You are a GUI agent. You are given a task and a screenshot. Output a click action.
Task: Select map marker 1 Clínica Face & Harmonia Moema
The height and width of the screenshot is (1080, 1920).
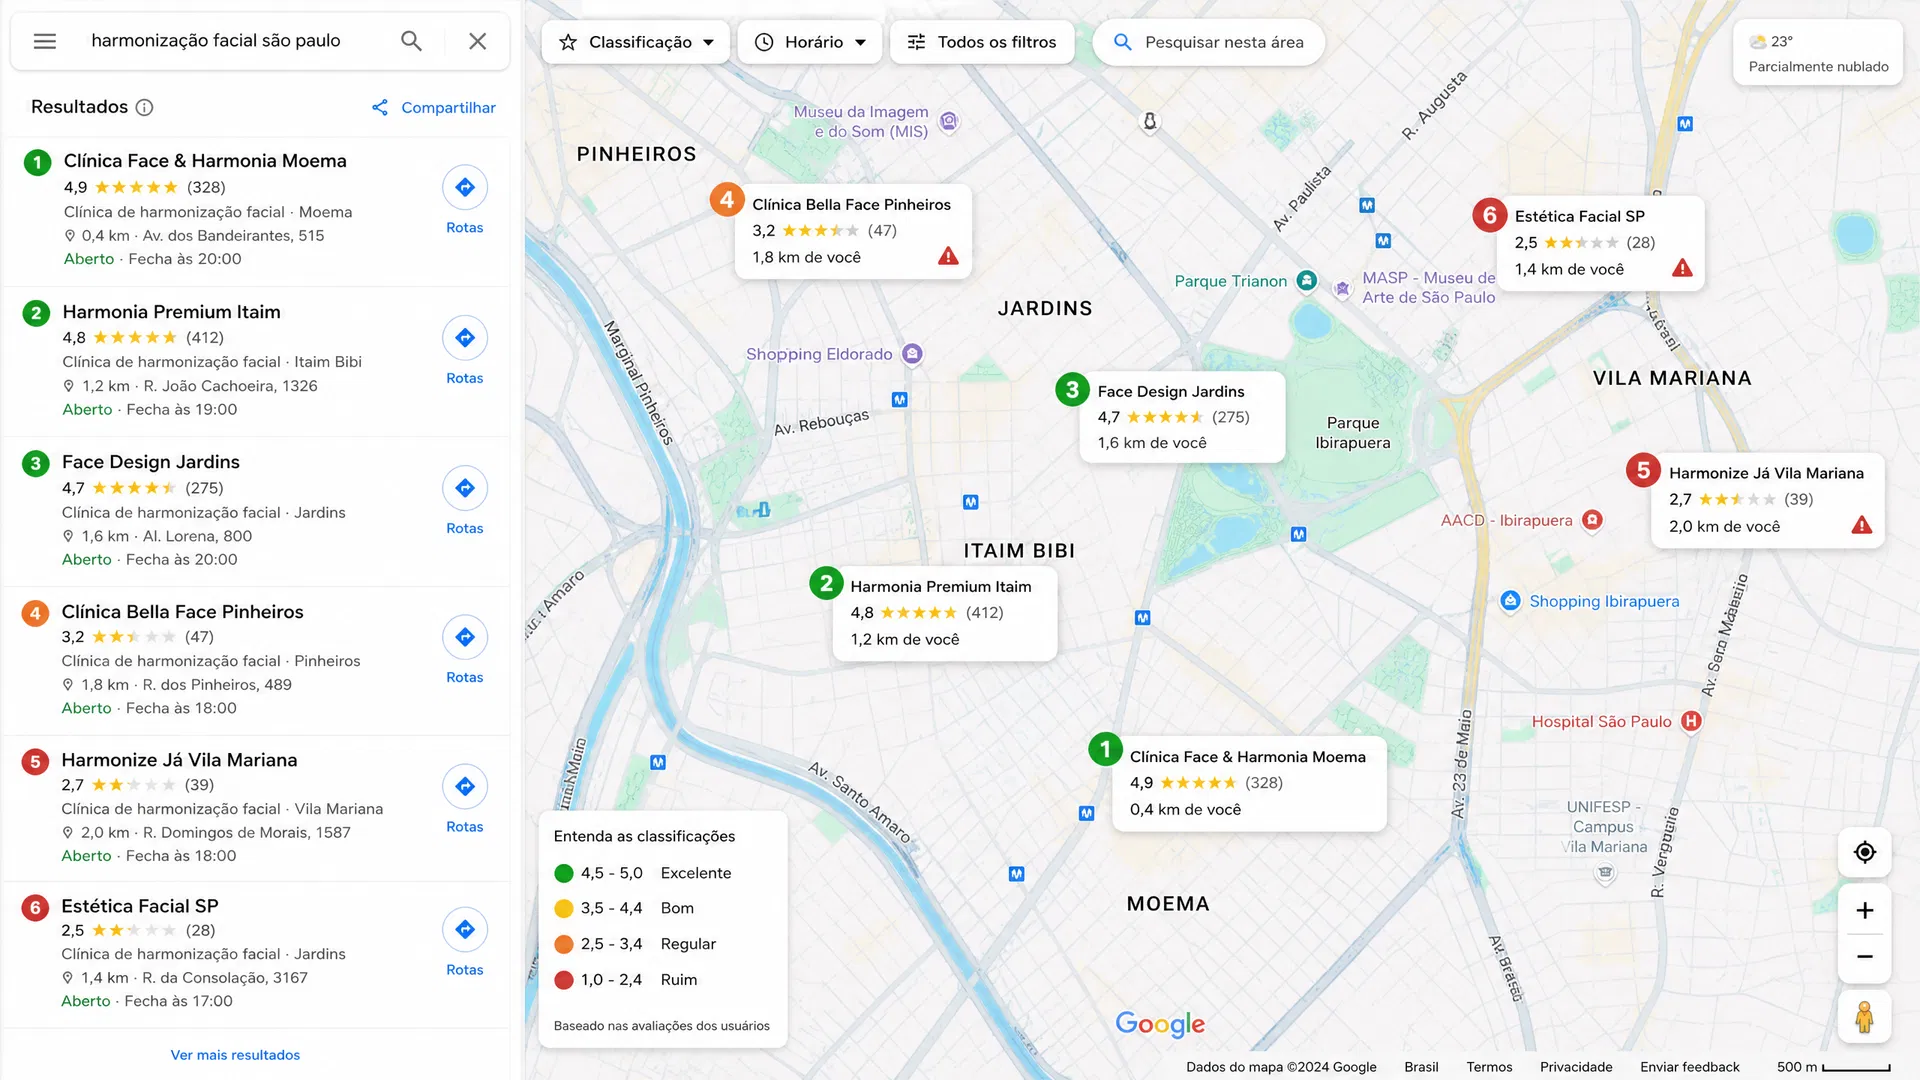pyautogui.click(x=1105, y=749)
